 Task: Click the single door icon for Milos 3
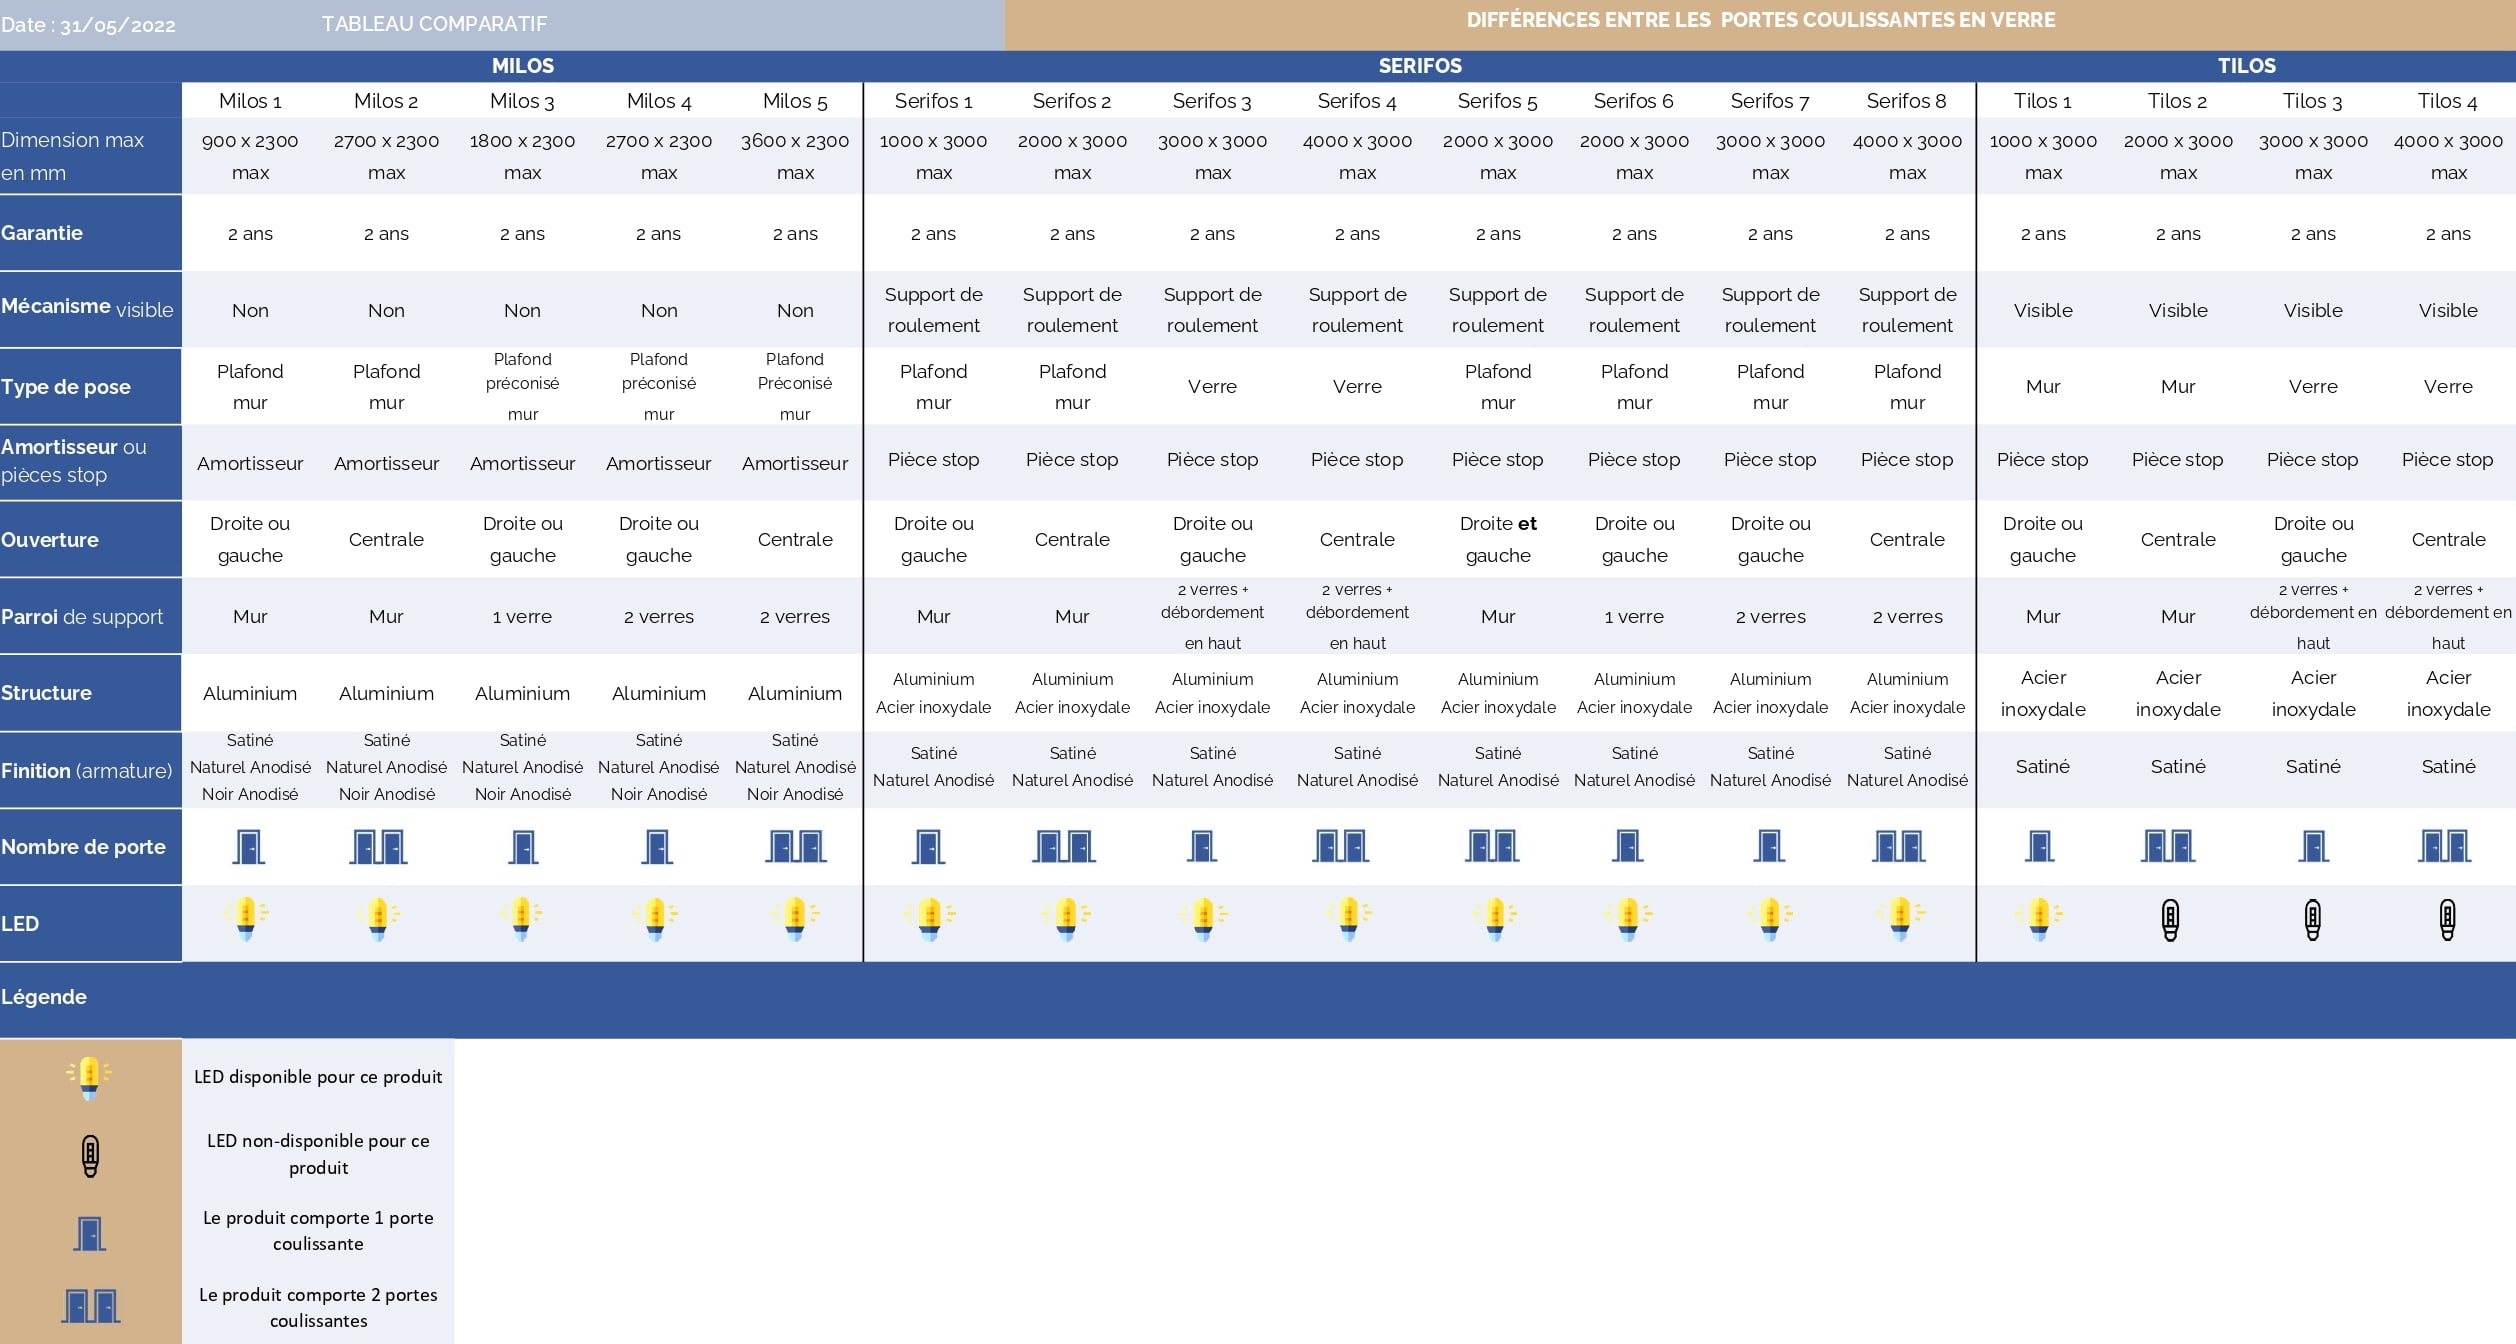(523, 847)
